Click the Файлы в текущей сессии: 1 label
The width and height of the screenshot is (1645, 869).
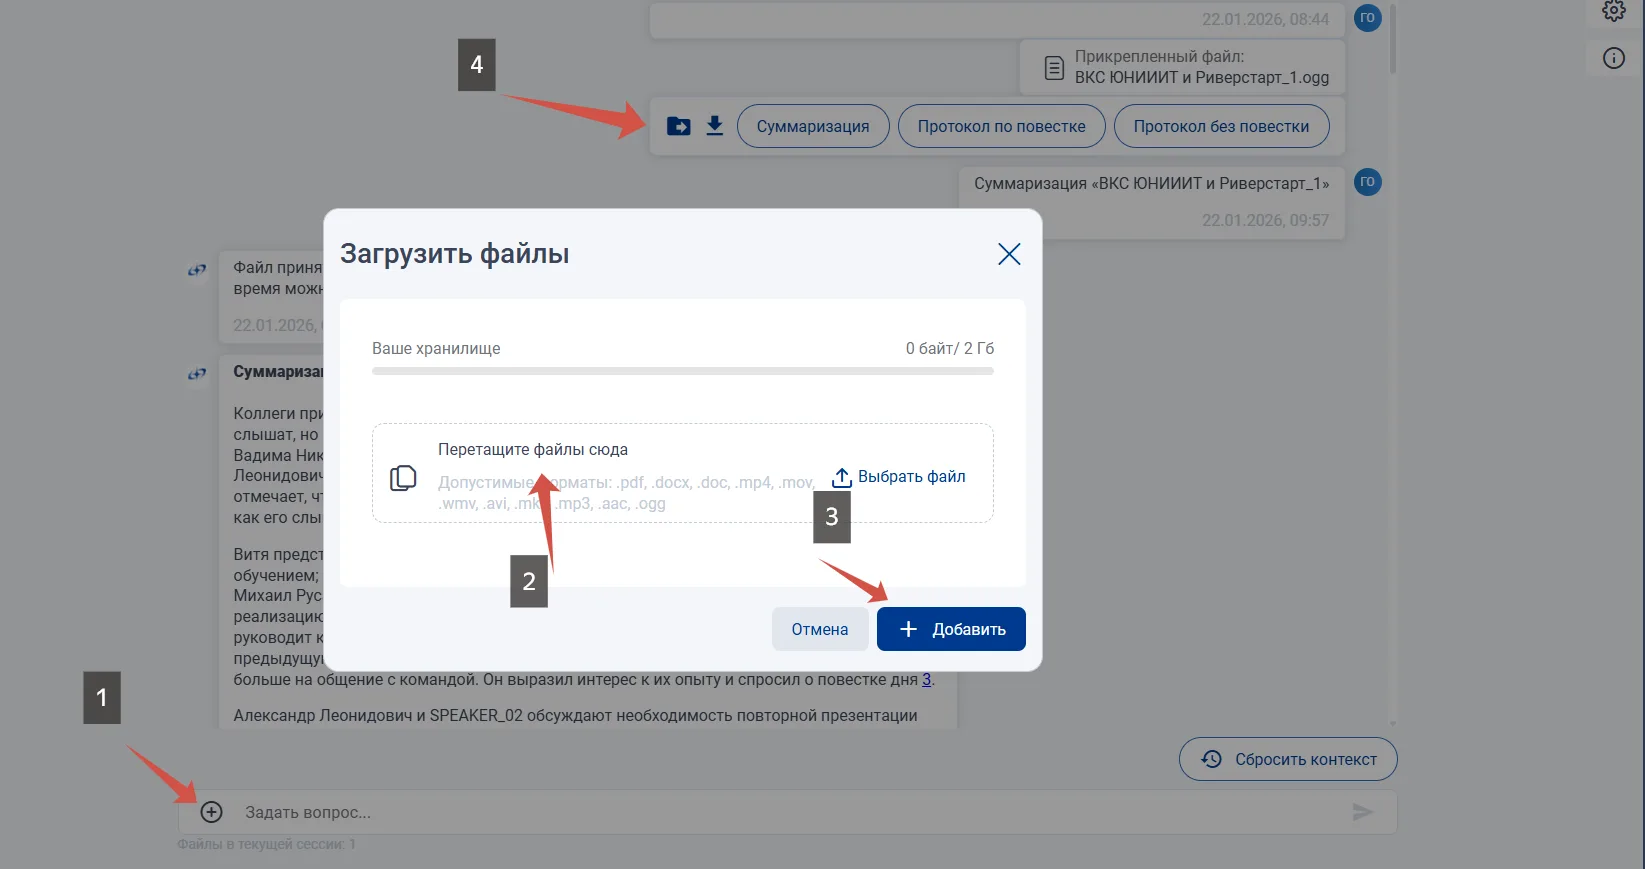266,845
